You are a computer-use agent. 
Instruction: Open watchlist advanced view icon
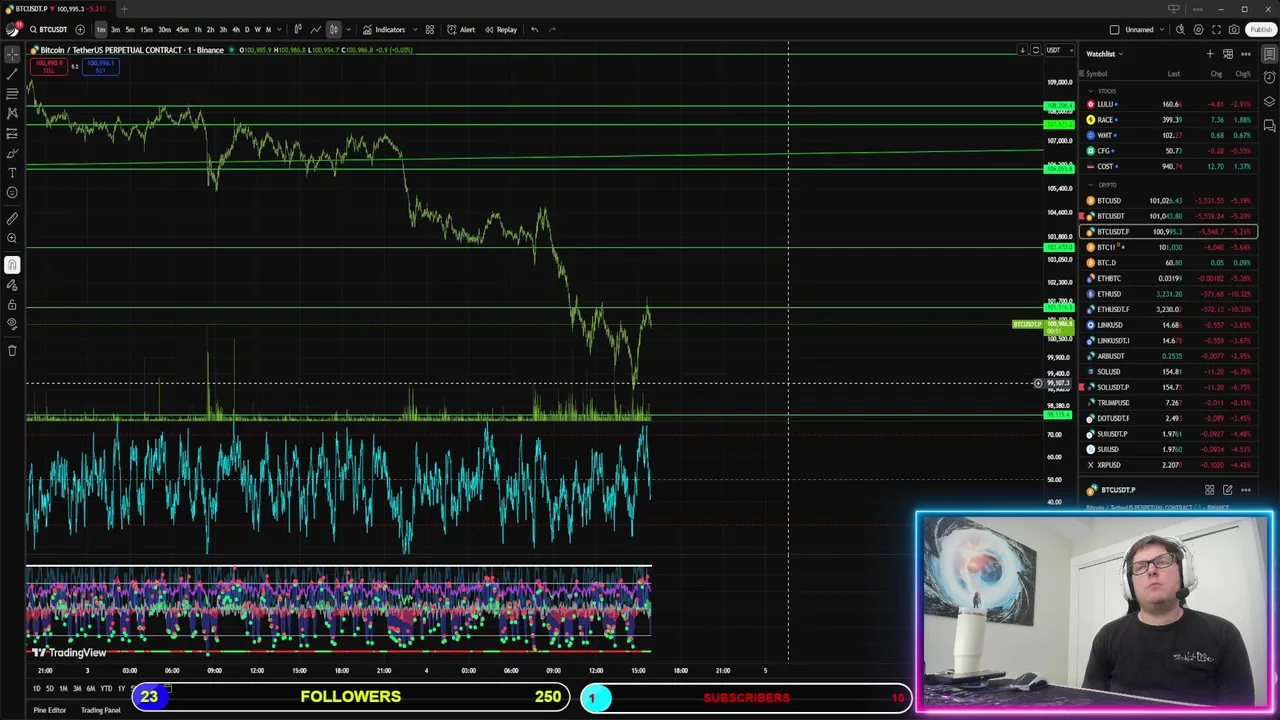point(1228,54)
